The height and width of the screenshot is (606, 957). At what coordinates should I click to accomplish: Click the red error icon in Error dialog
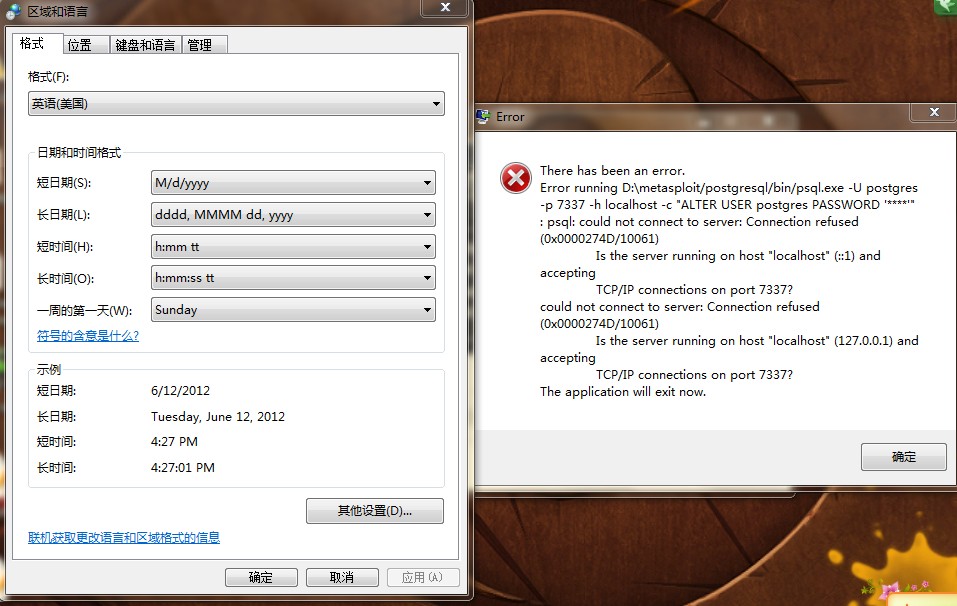tap(516, 178)
